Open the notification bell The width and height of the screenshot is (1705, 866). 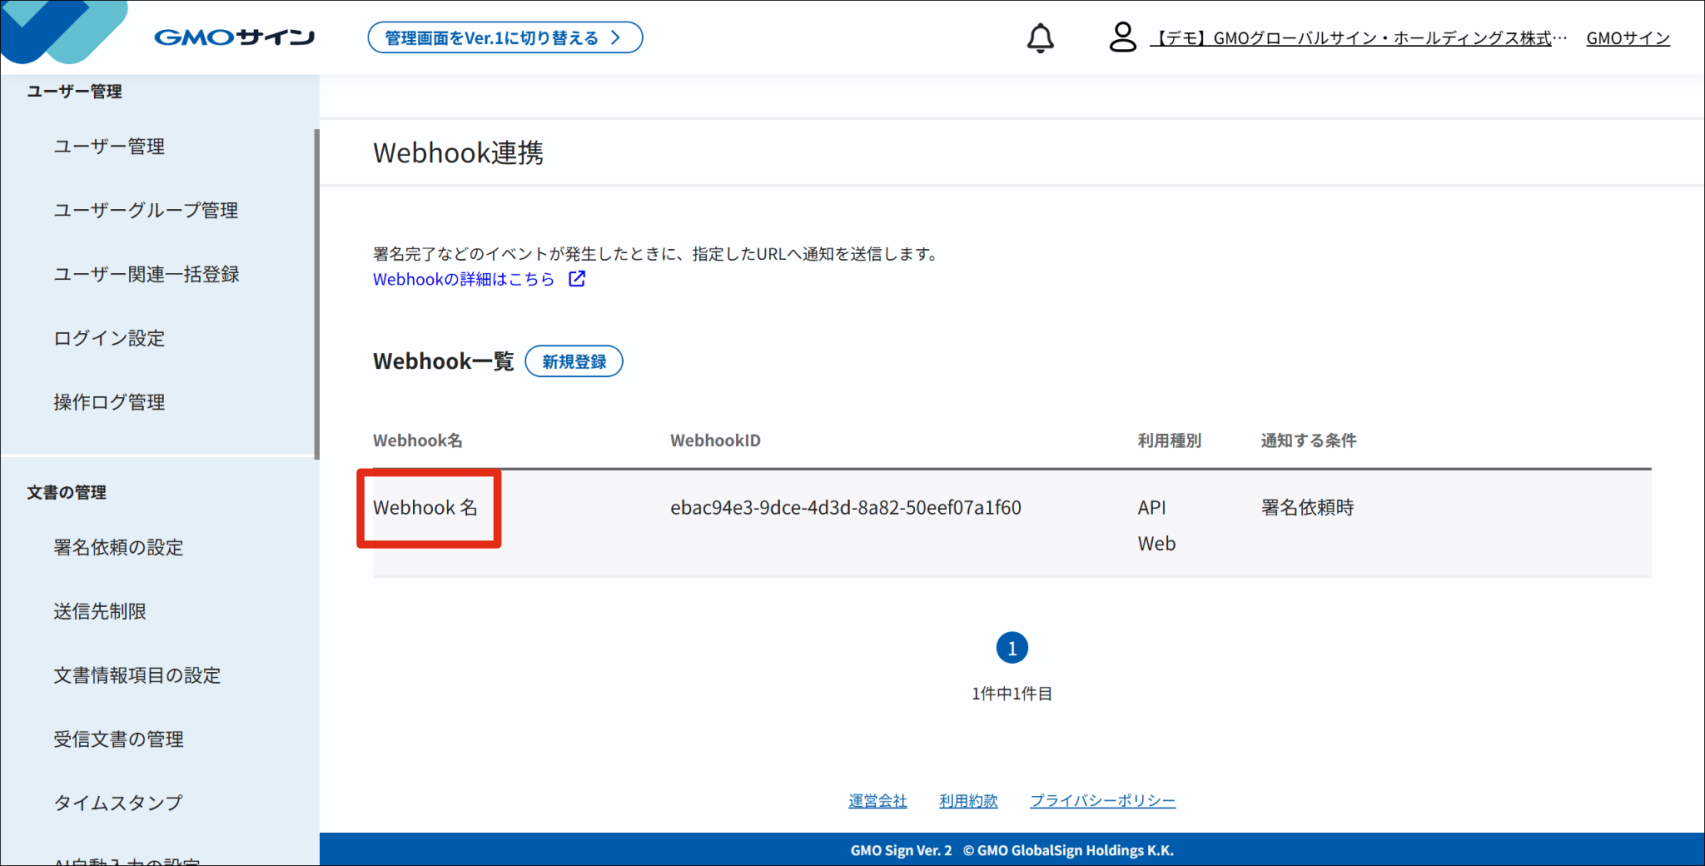(1040, 38)
